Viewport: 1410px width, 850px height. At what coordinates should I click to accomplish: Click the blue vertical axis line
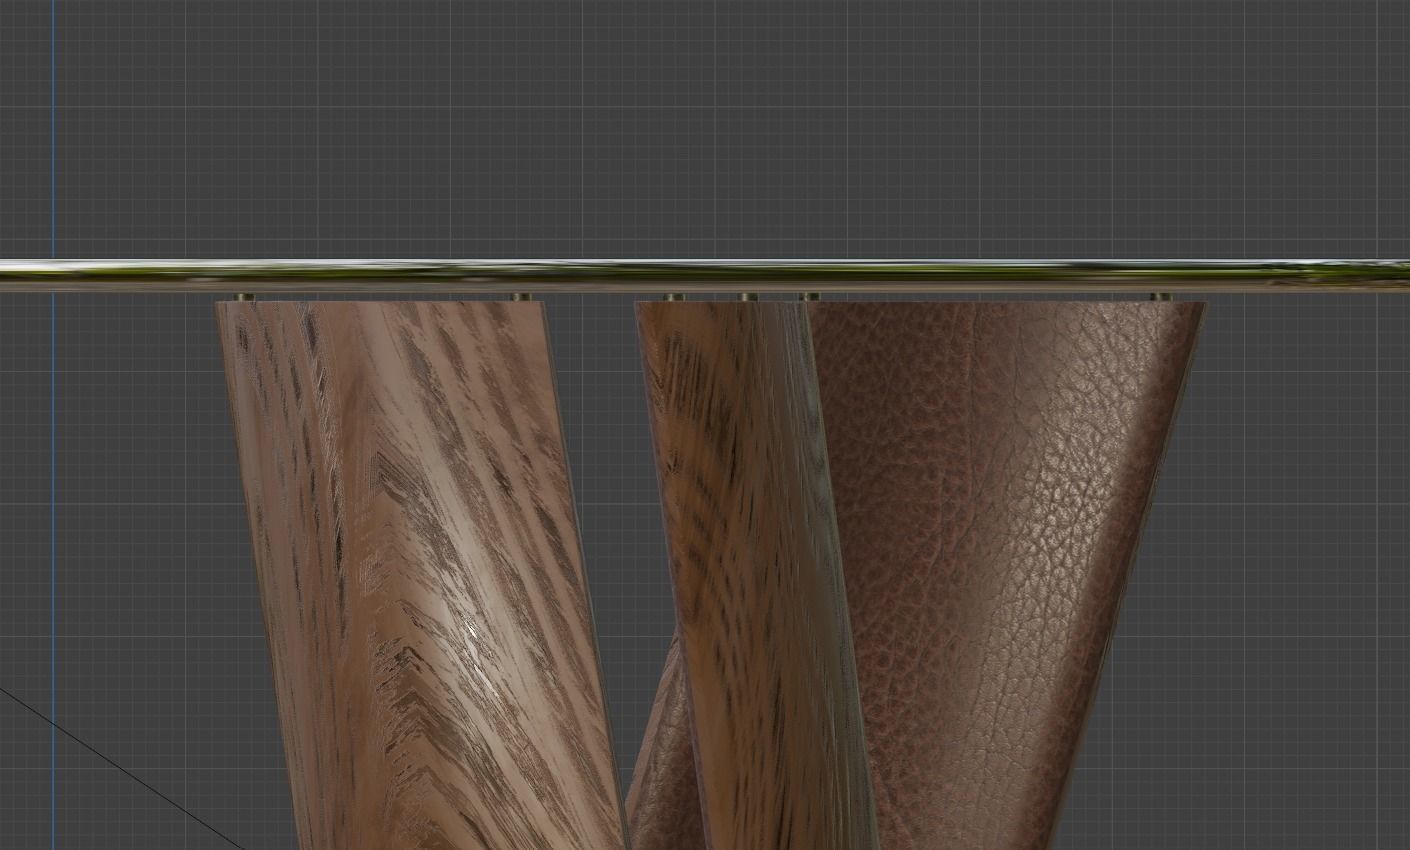pyautogui.click(x=53, y=425)
